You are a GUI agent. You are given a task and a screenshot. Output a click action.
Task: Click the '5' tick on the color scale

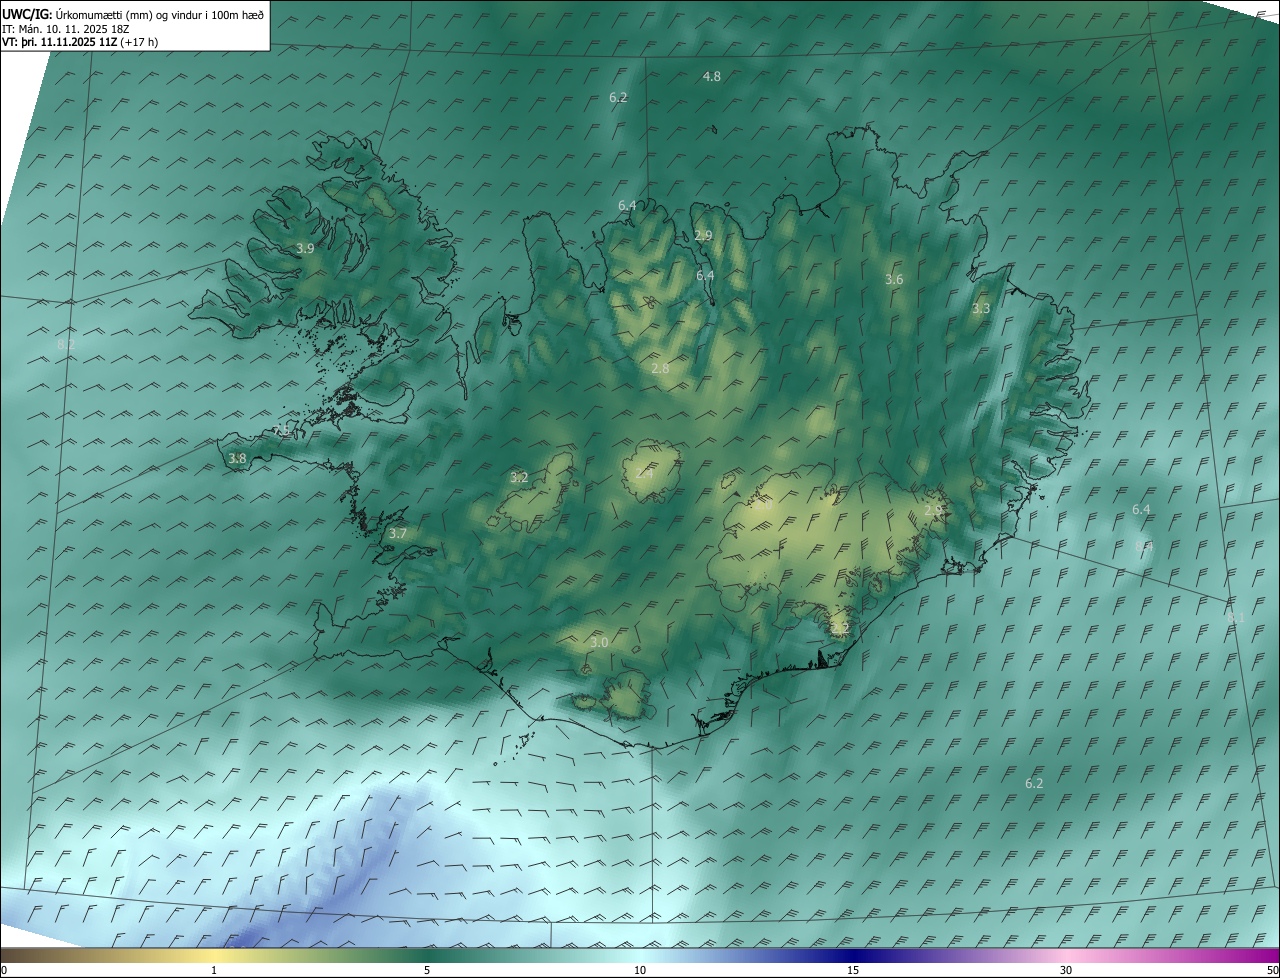(x=427, y=970)
